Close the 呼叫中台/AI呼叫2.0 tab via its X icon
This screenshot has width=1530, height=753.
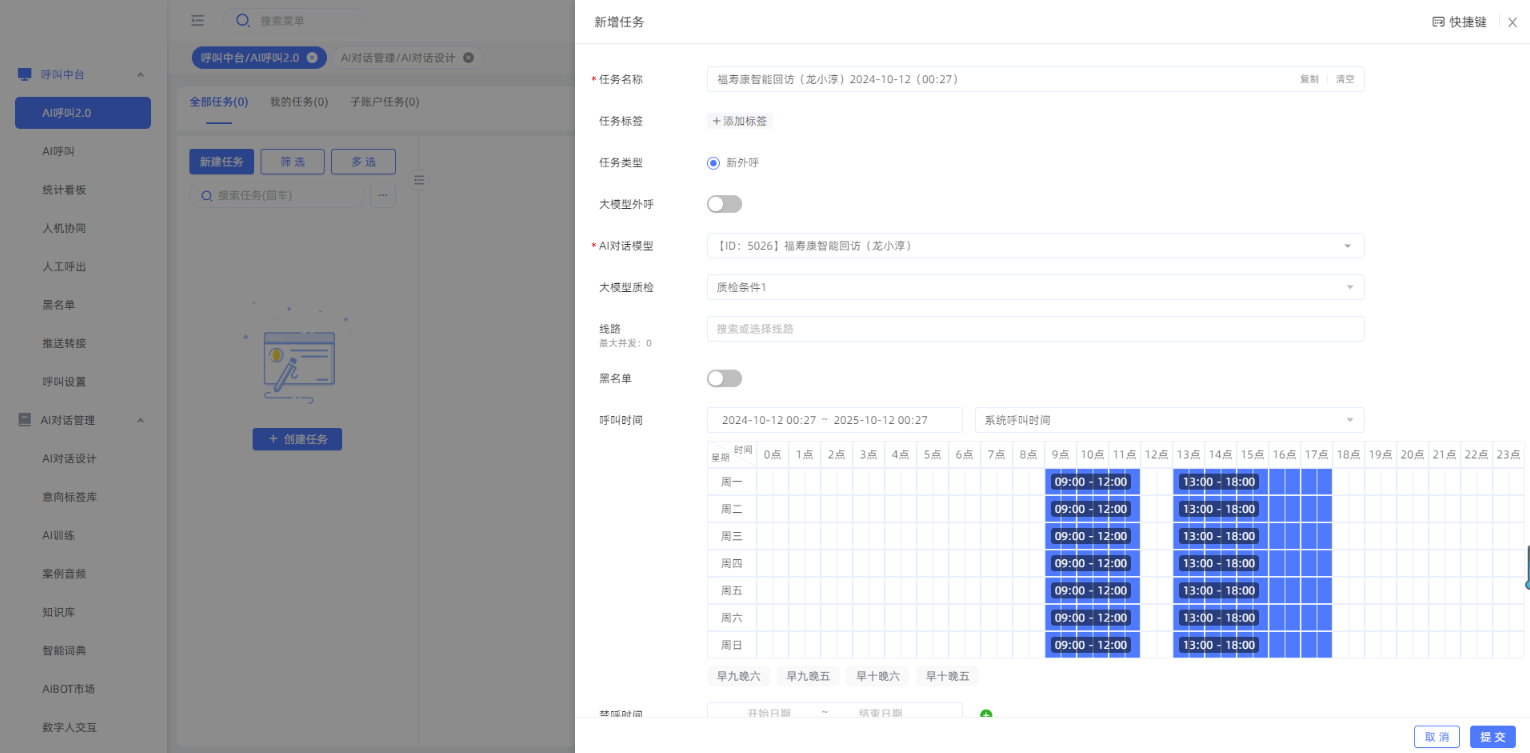pos(312,58)
